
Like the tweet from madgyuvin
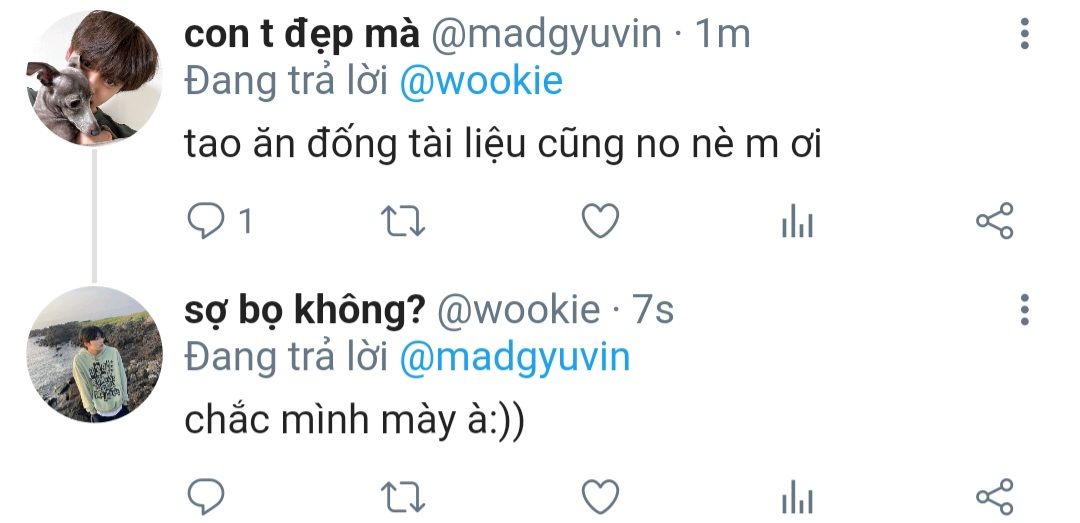coord(600,221)
